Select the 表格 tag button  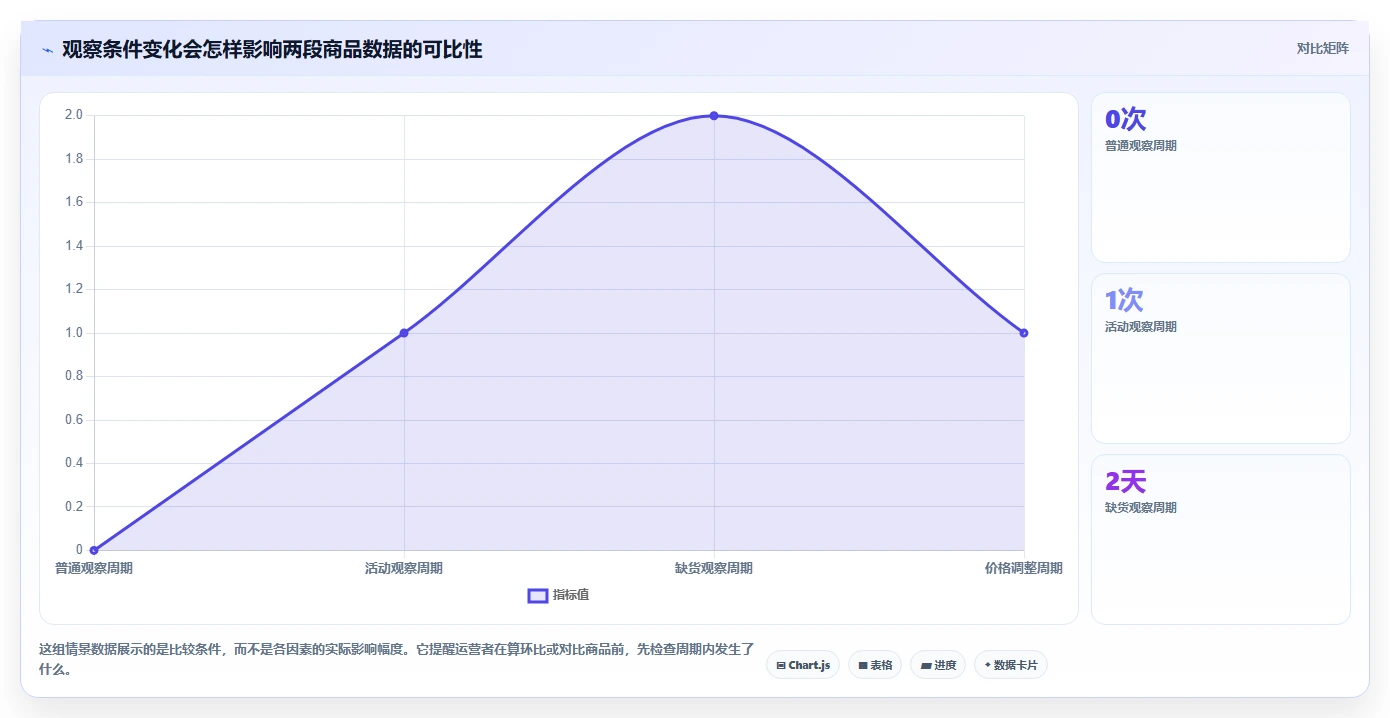875,665
